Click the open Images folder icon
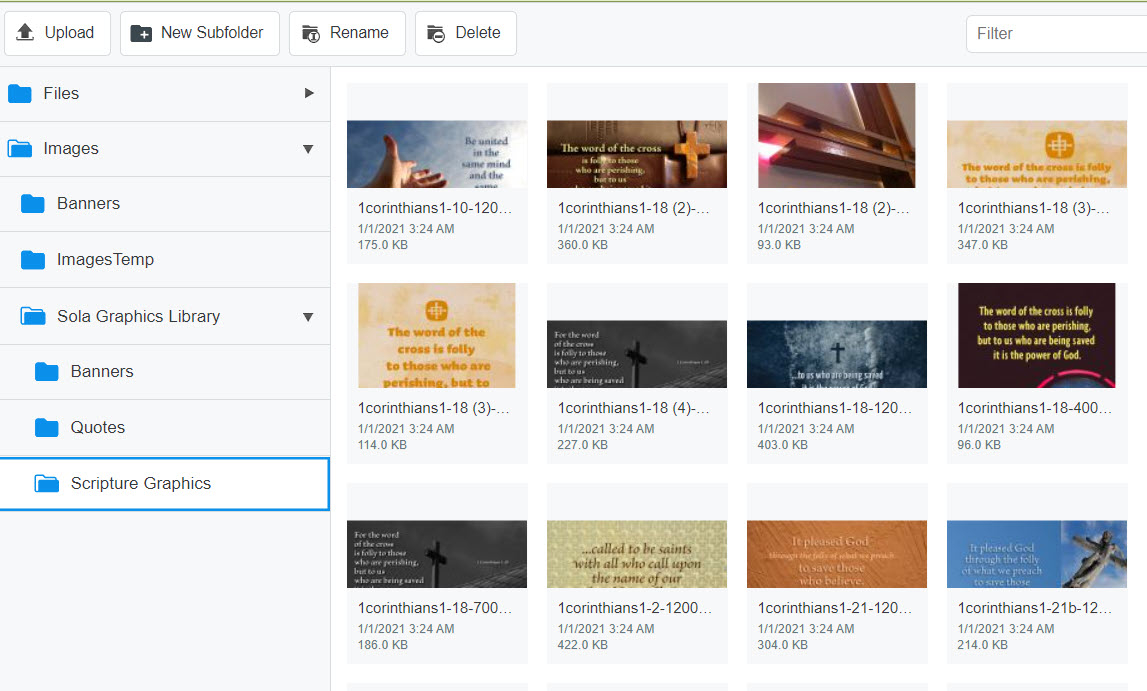1147x691 pixels. [x=20, y=148]
